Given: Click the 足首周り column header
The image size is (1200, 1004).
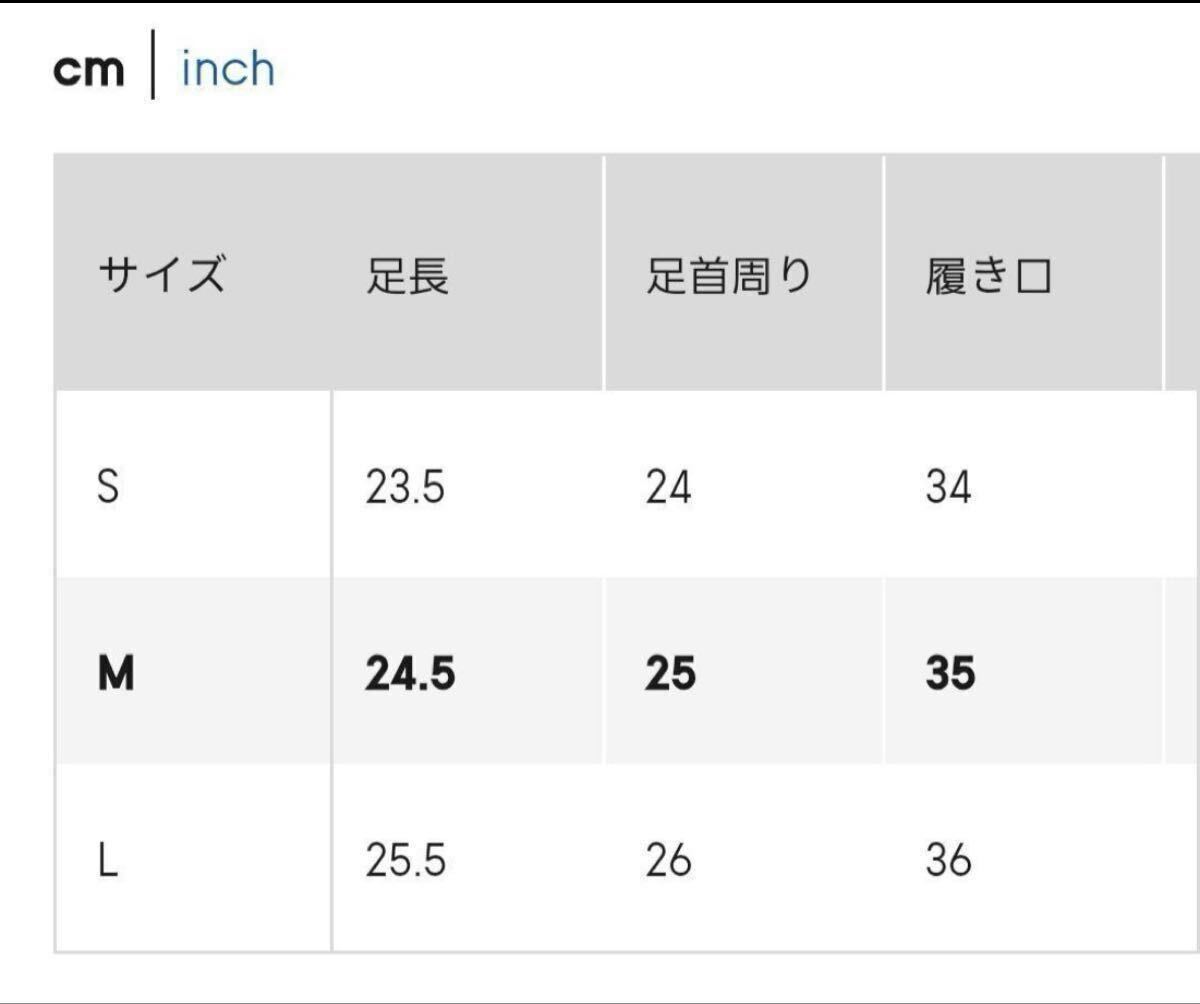Looking at the screenshot, I should [x=728, y=275].
